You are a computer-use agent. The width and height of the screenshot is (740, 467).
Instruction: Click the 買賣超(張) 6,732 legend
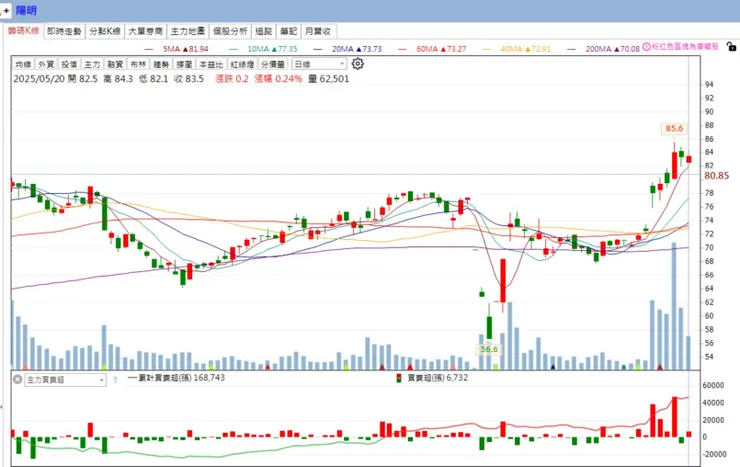pos(432,378)
